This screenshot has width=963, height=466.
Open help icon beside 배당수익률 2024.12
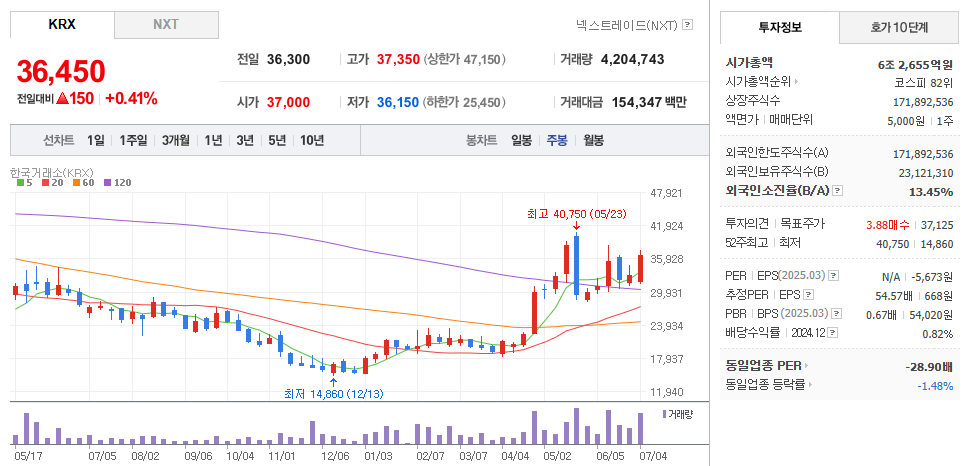pos(832,333)
